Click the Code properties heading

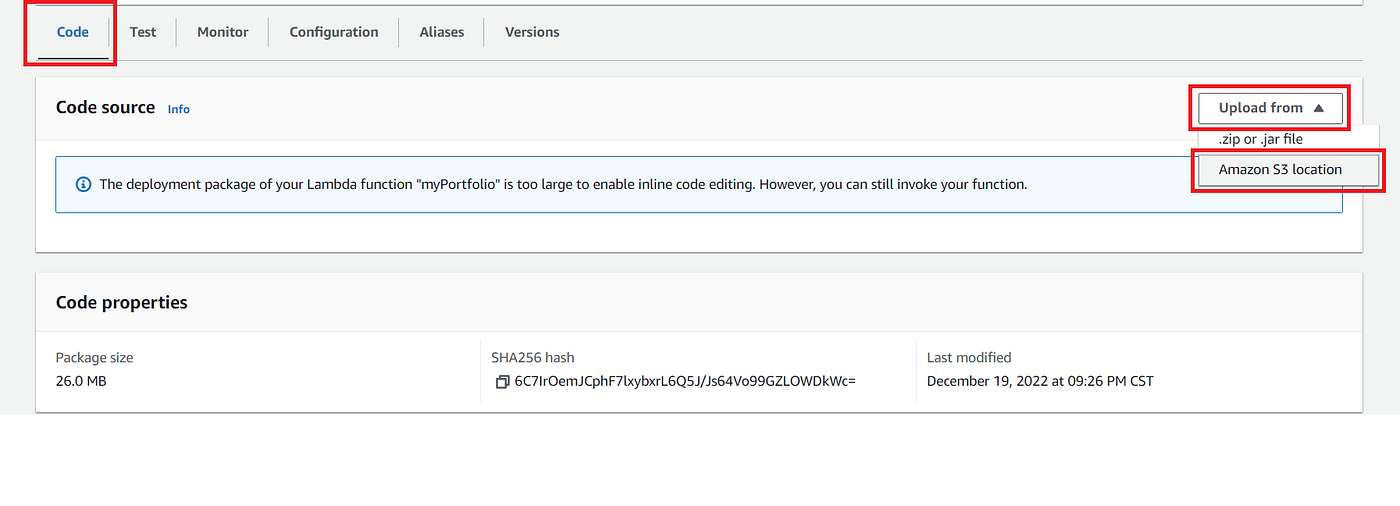[x=121, y=302]
